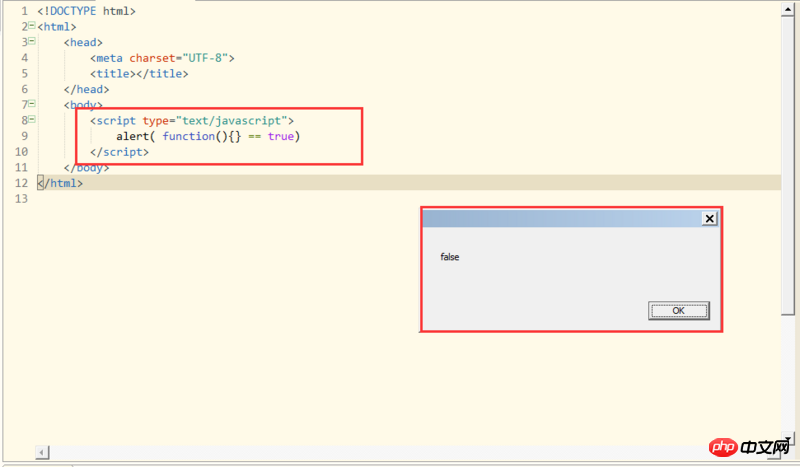Close the alert dialog with X
Viewport: 800px width, 467px height.
click(709, 218)
